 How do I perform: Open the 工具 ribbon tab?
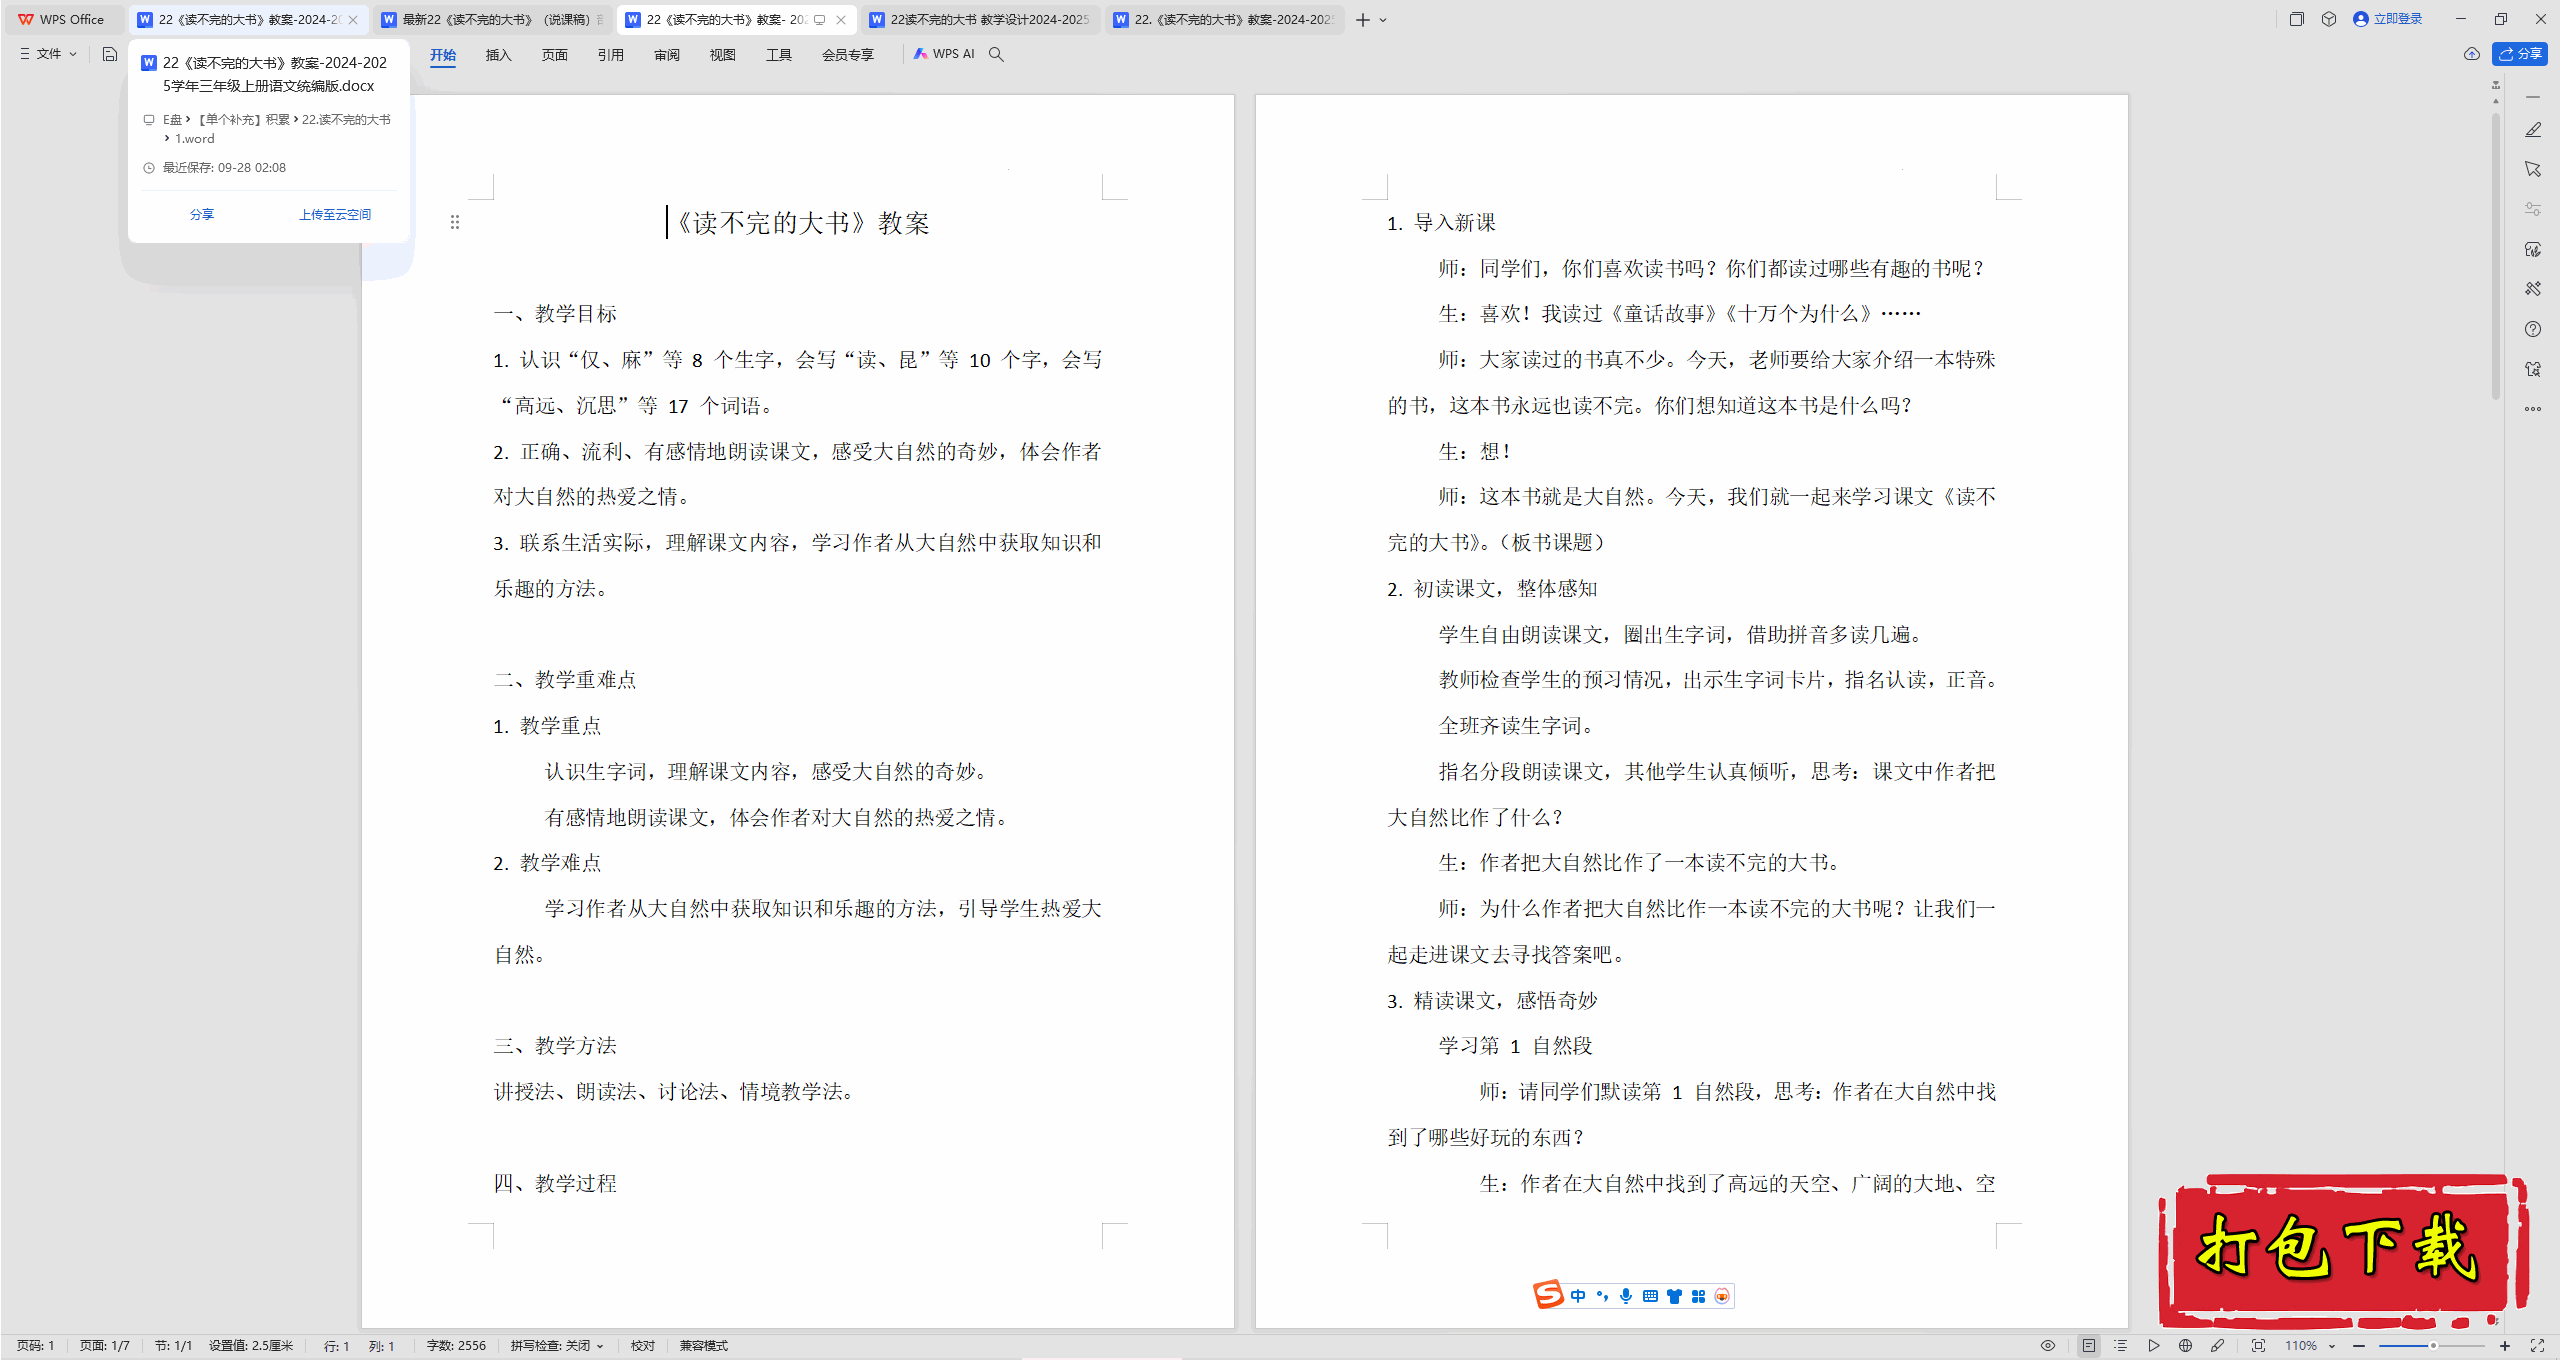778,54
